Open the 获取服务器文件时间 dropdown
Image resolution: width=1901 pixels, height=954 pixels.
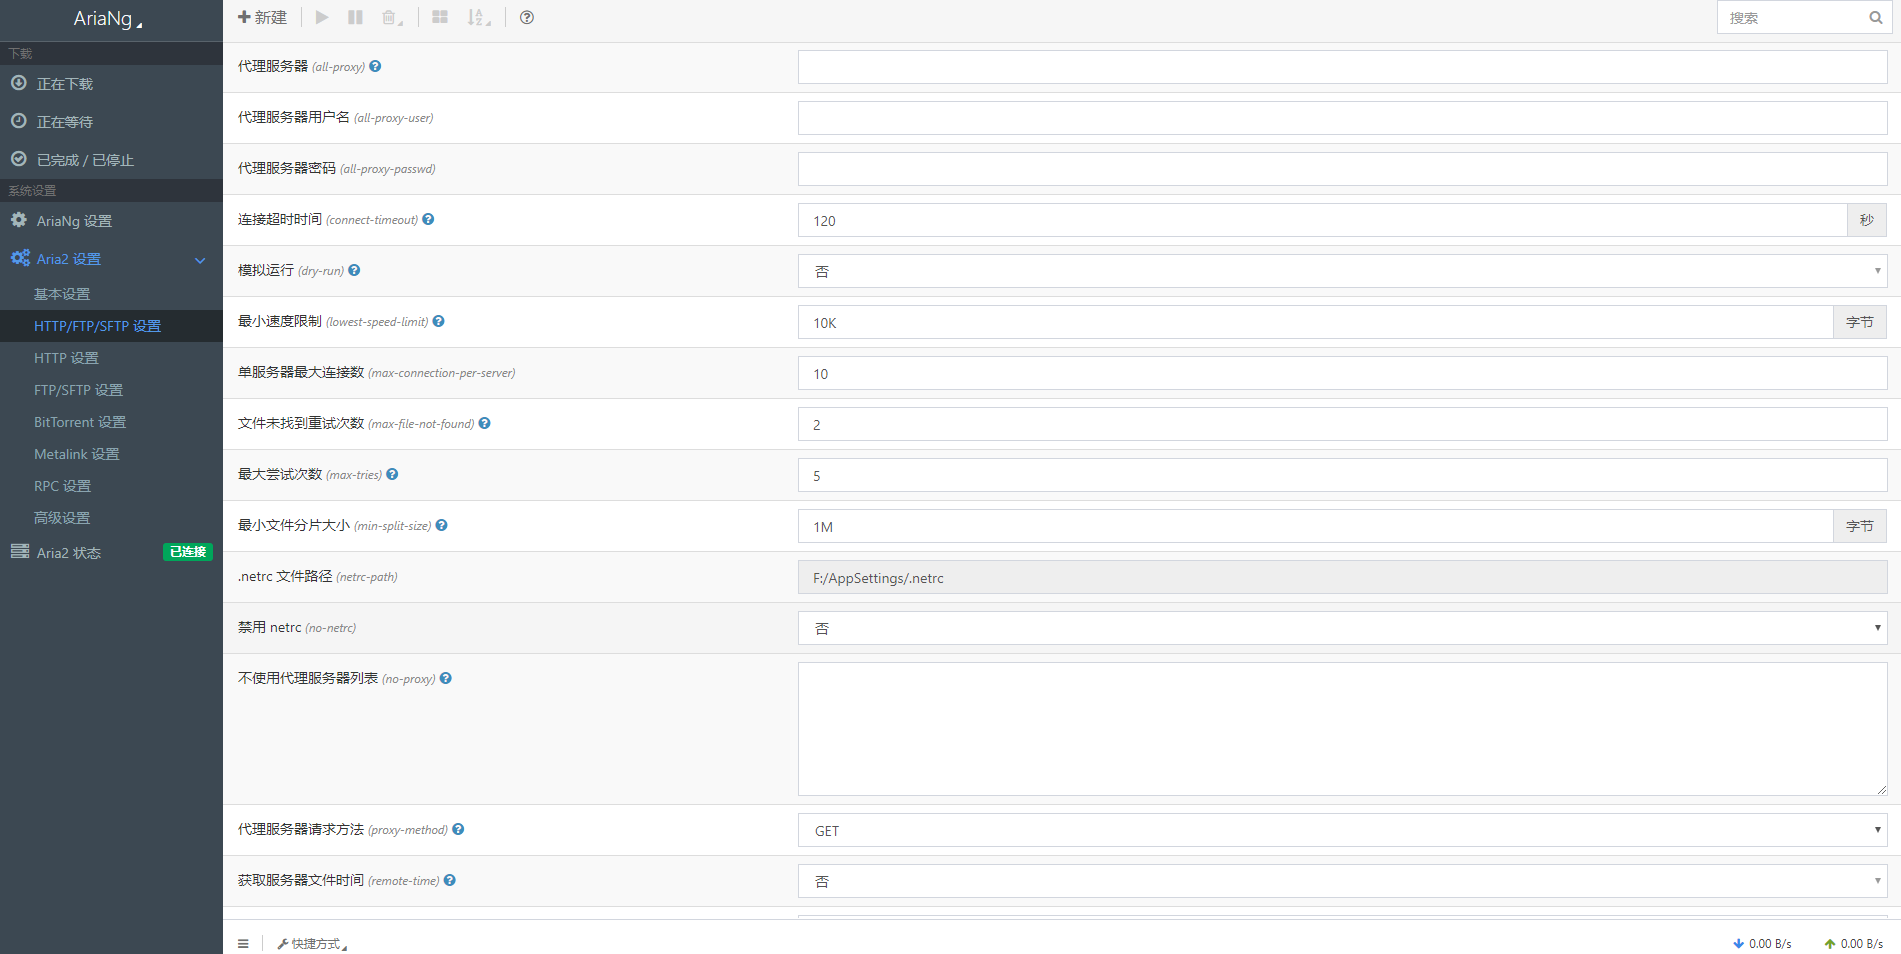point(1342,881)
